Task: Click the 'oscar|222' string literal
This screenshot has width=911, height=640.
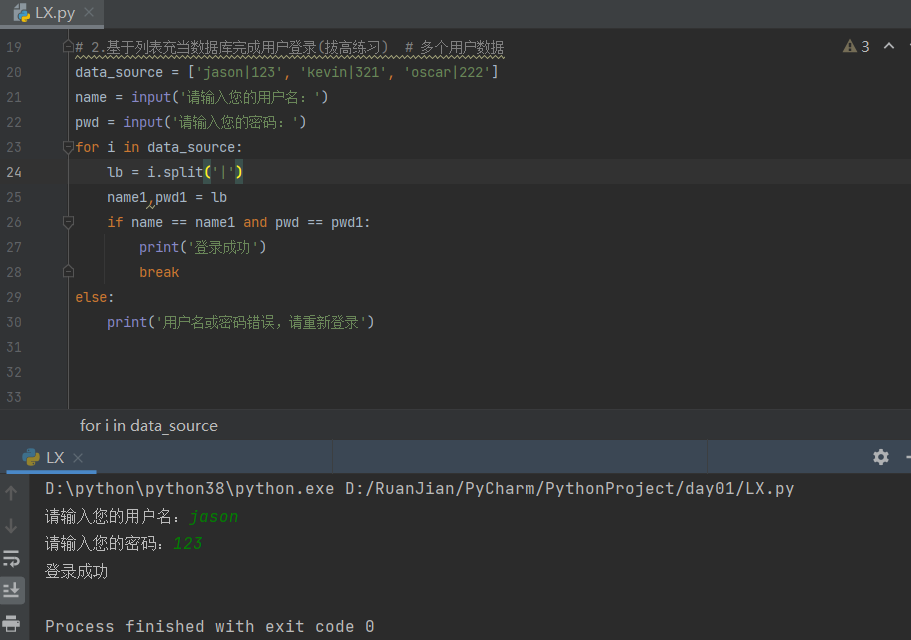Action: point(447,73)
